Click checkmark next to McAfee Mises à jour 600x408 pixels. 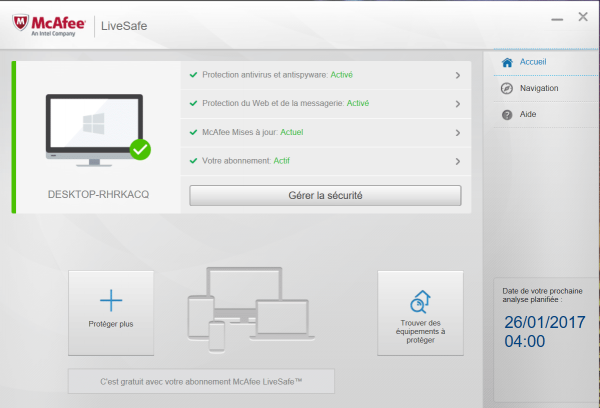coord(194,132)
